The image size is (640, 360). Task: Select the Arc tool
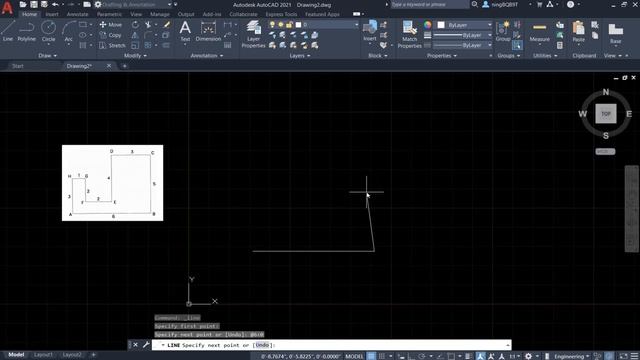point(69,31)
